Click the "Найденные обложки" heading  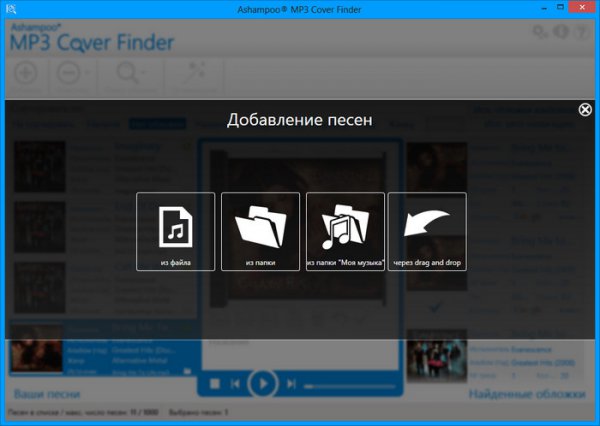click(527, 394)
